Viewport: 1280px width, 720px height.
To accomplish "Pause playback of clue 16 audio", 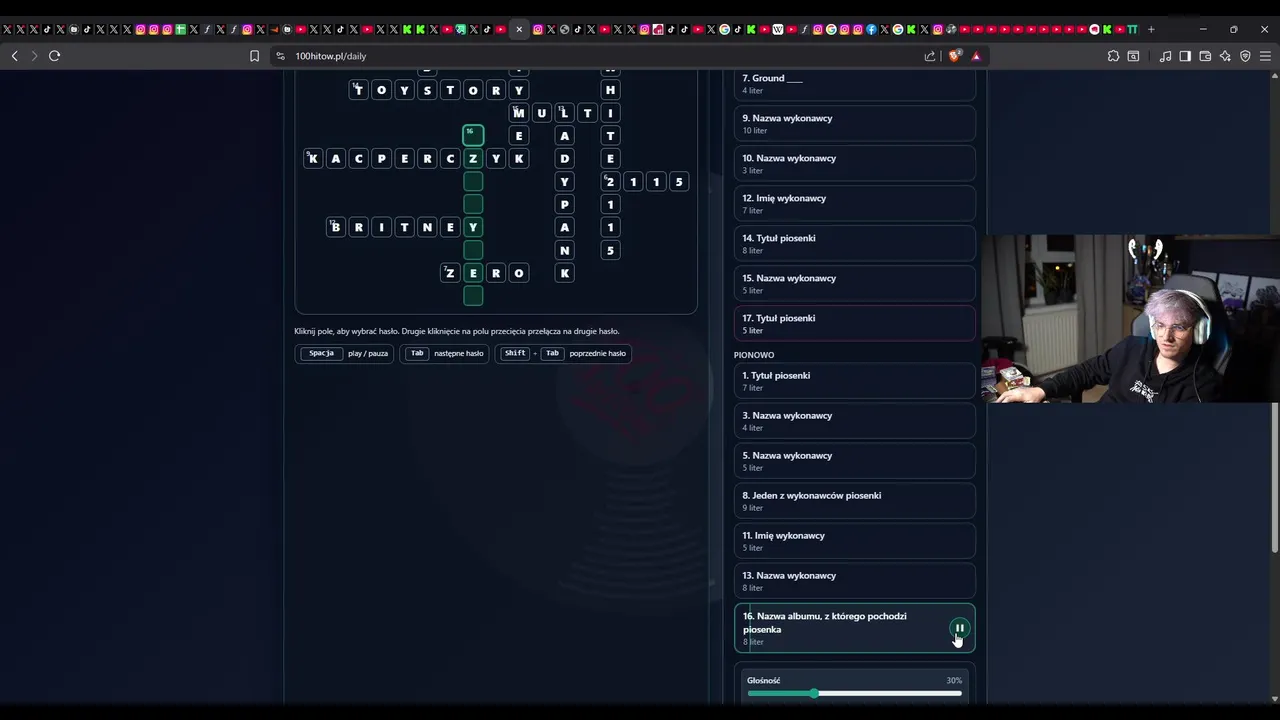I will 959,628.
